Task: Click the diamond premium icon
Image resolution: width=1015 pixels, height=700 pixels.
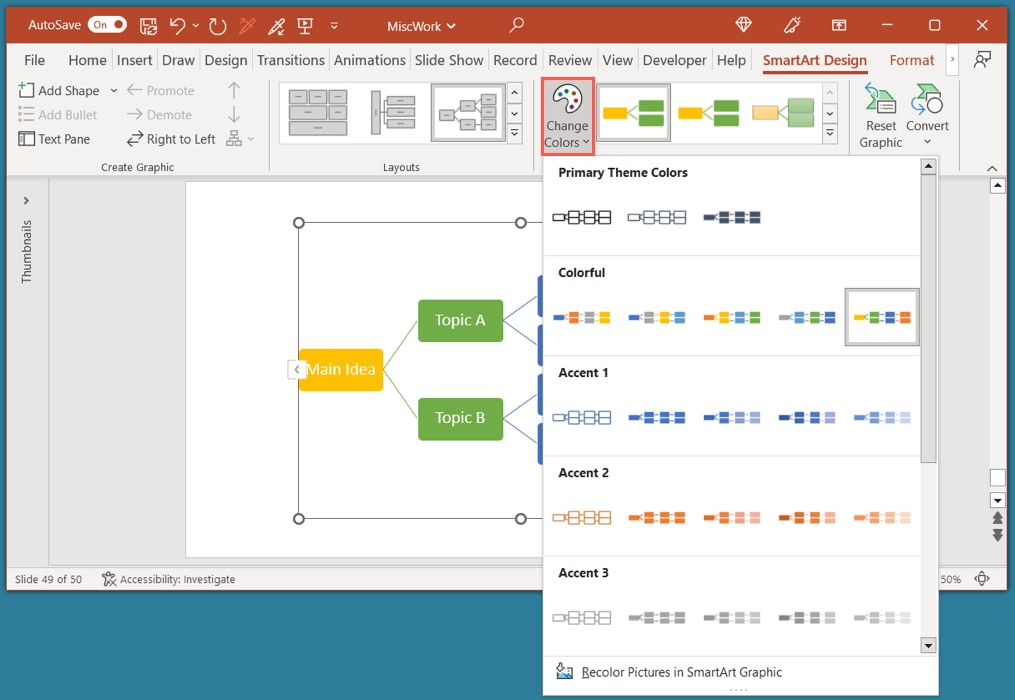Action: 744,25
